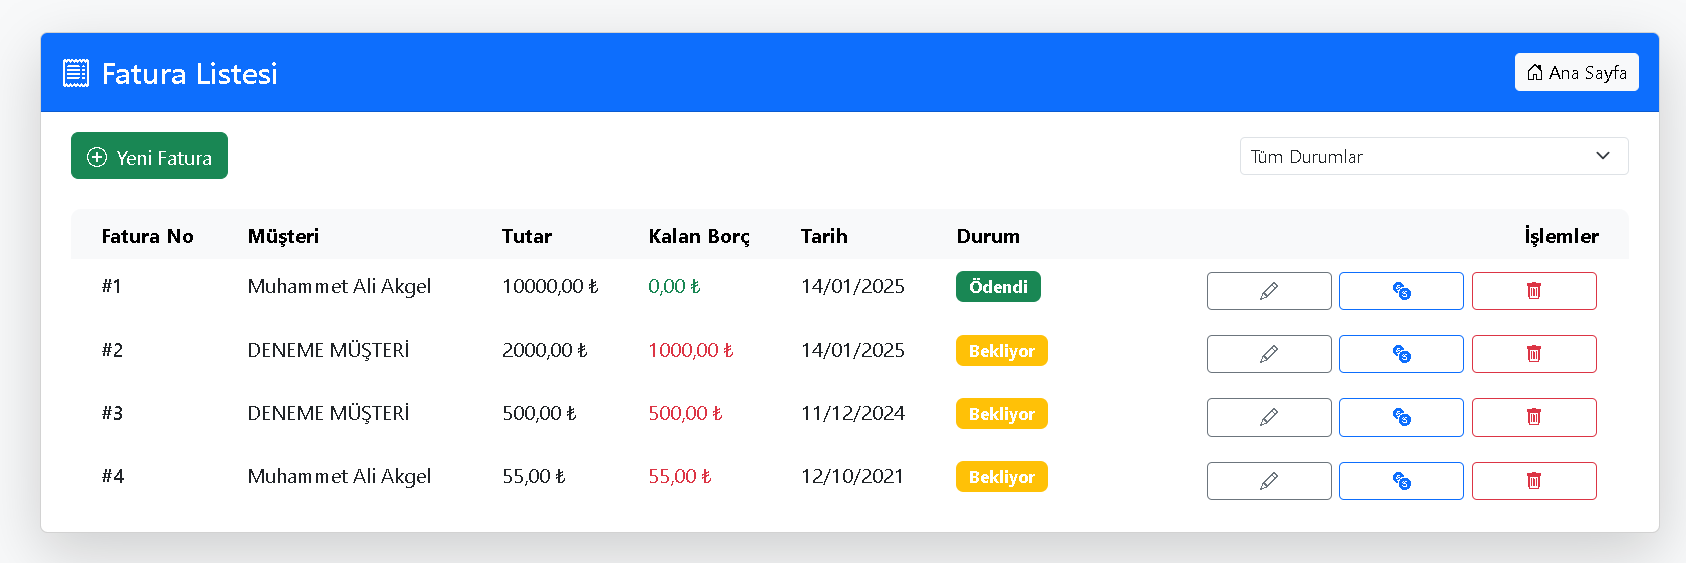Click the payment coins icon for invoice #2
Image resolution: width=1686 pixels, height=563 pixels.
pyautogui.click(x=1401, y=354)
